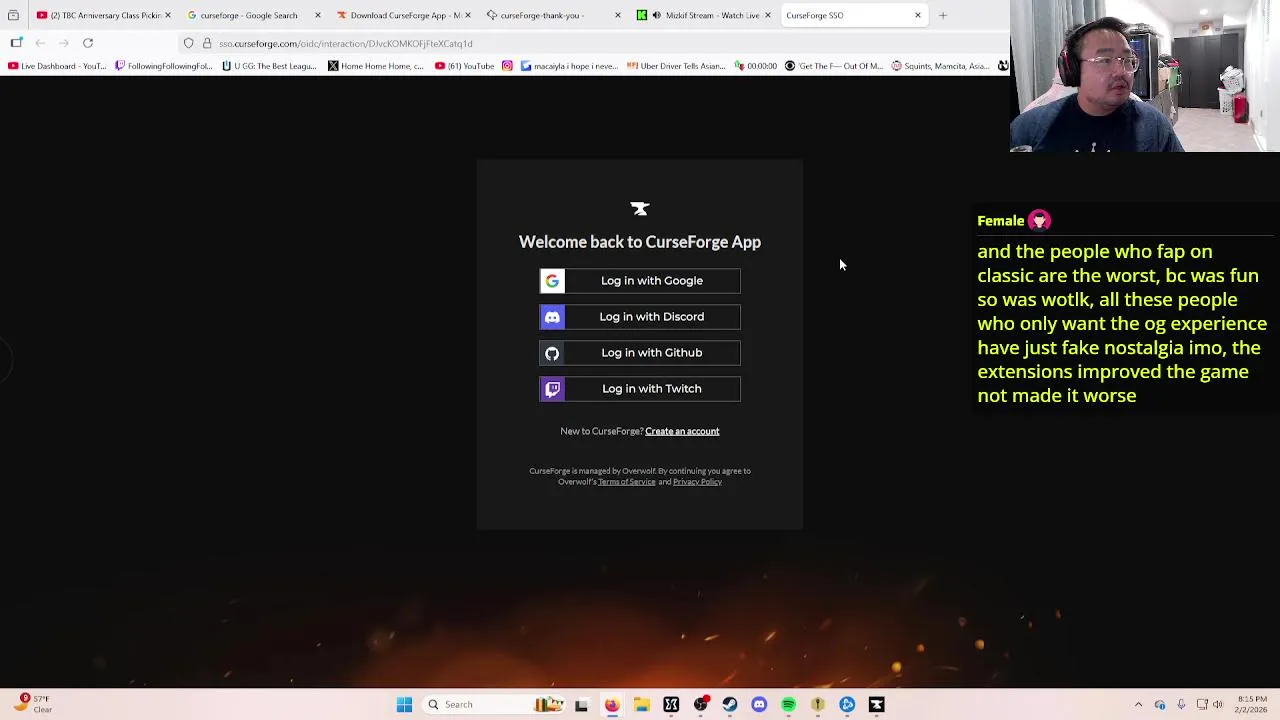1280x720 pixels.
Task: Open the Terms of Service link
Action: pyautogui.click(x=627, y=482)
